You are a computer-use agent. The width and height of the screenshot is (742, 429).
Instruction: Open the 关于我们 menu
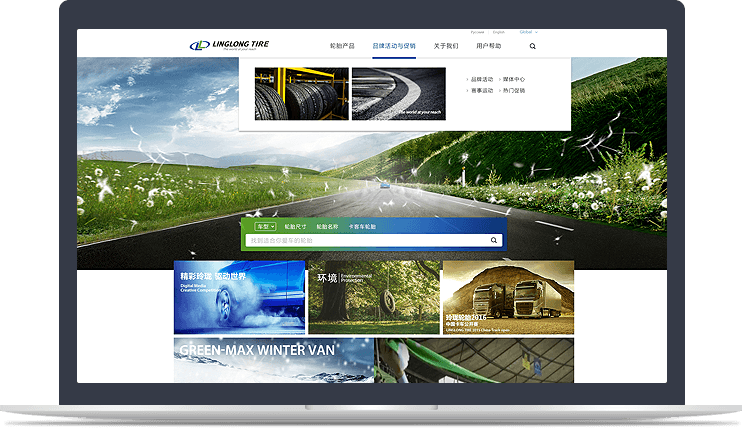pyautogui.click(x=446, y=46)
